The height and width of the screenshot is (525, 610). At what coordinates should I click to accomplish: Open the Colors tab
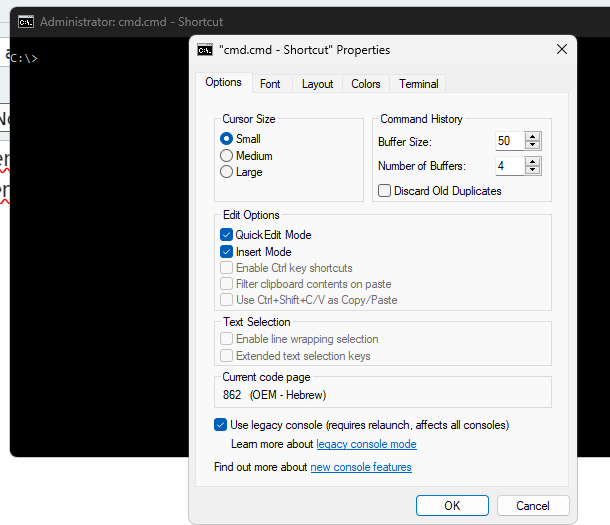(366, 84)
